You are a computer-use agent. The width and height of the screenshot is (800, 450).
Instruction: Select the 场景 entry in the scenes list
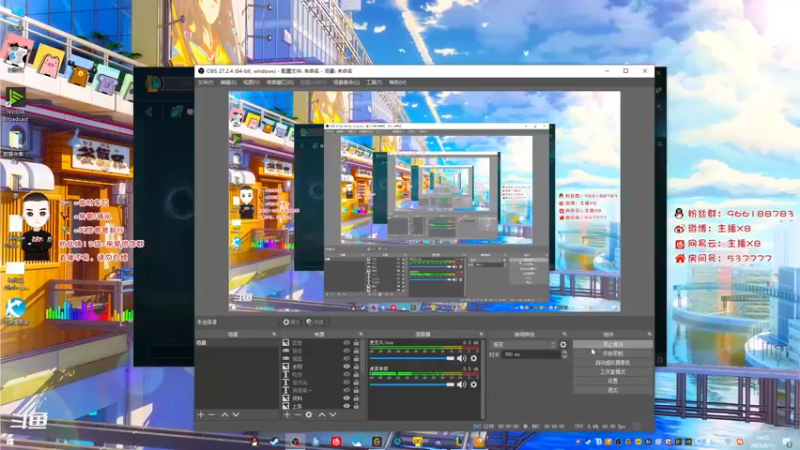236,343
